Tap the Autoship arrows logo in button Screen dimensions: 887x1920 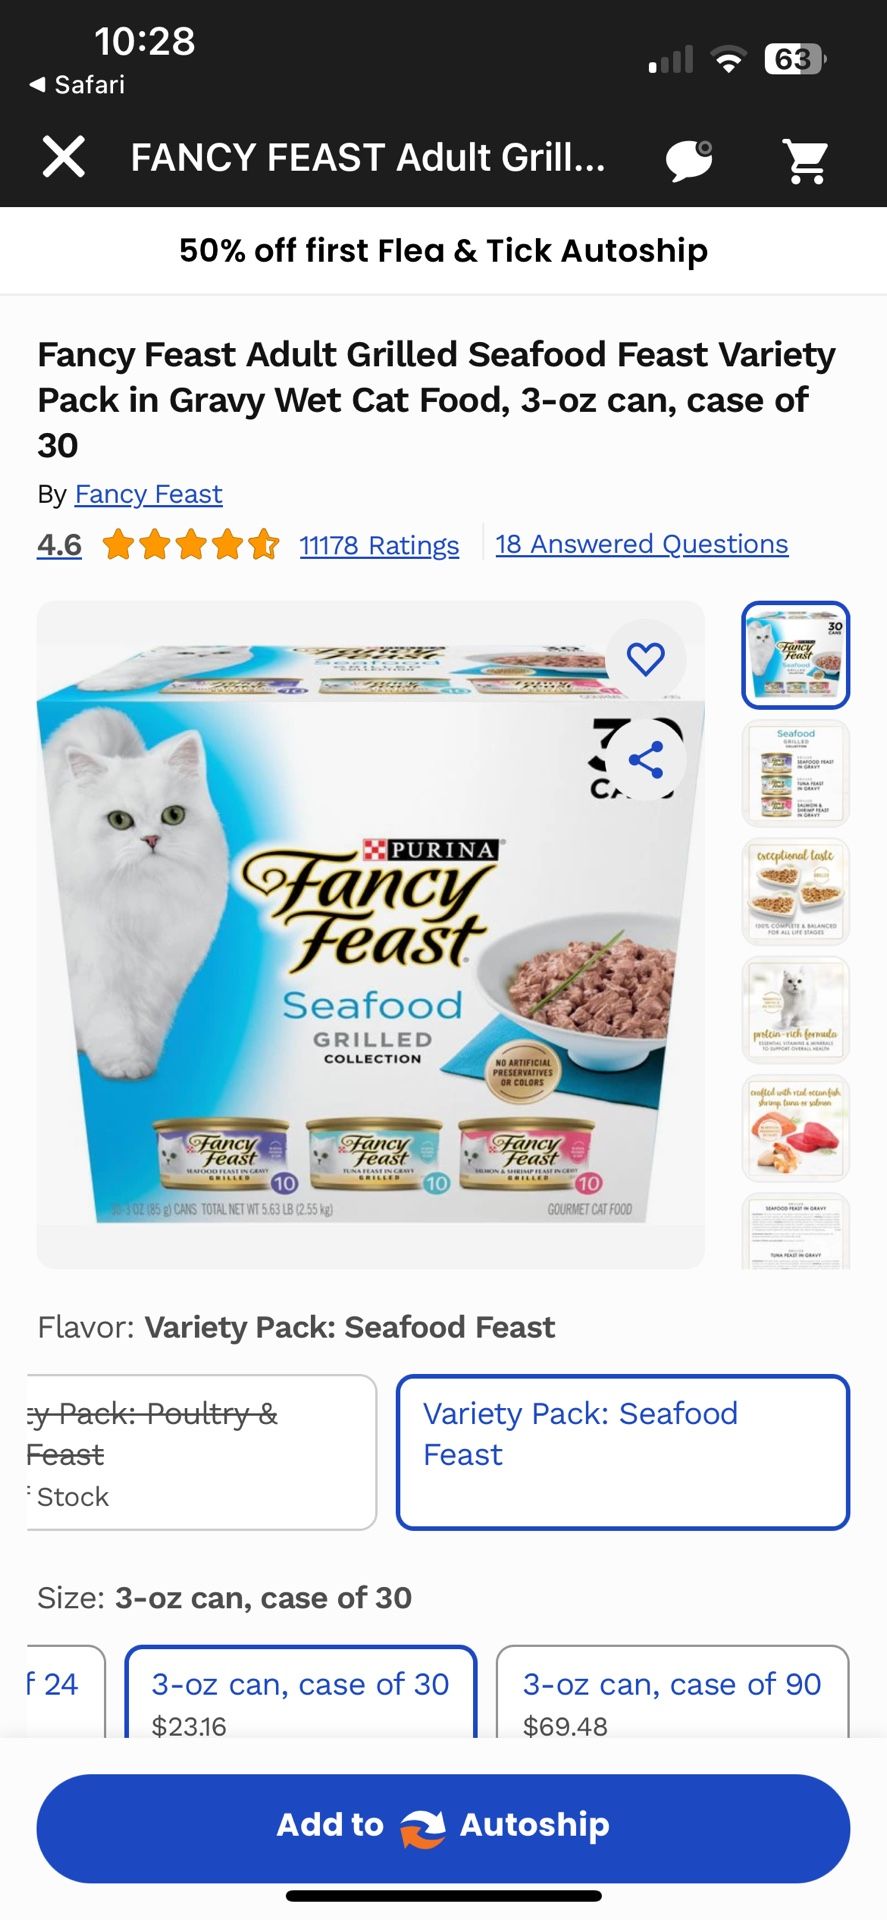tap(422, 1828)
